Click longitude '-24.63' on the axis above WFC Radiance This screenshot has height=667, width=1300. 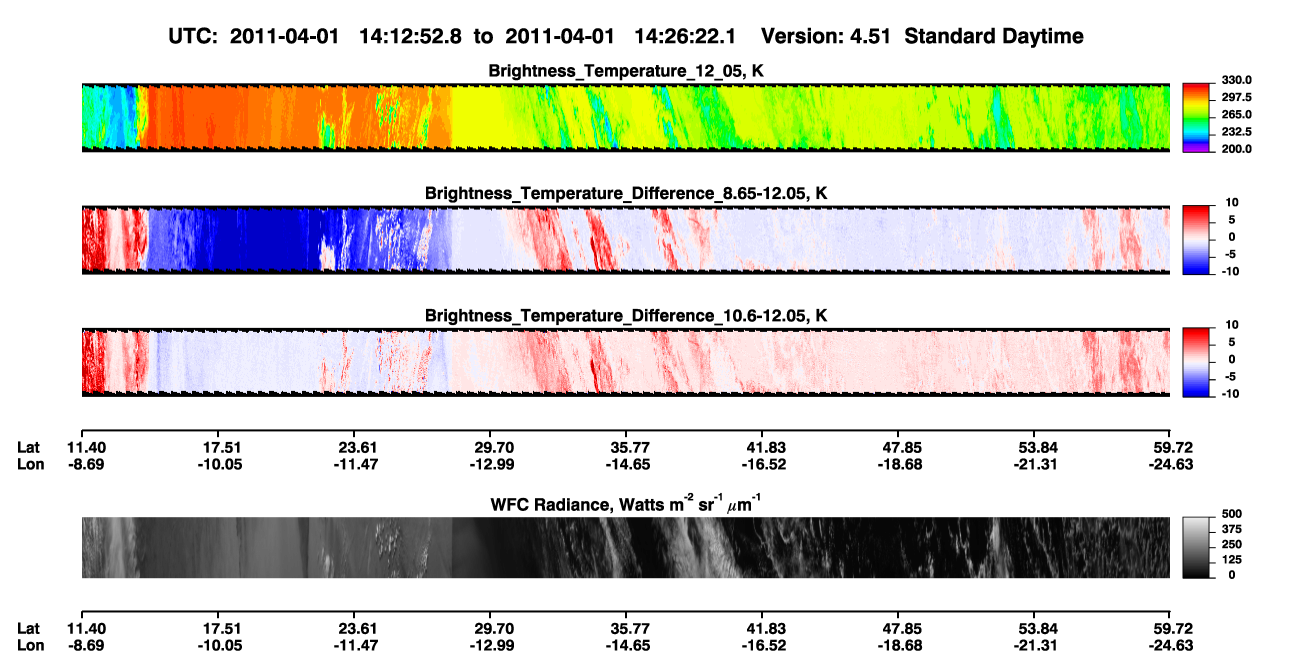pos(1169,464)
